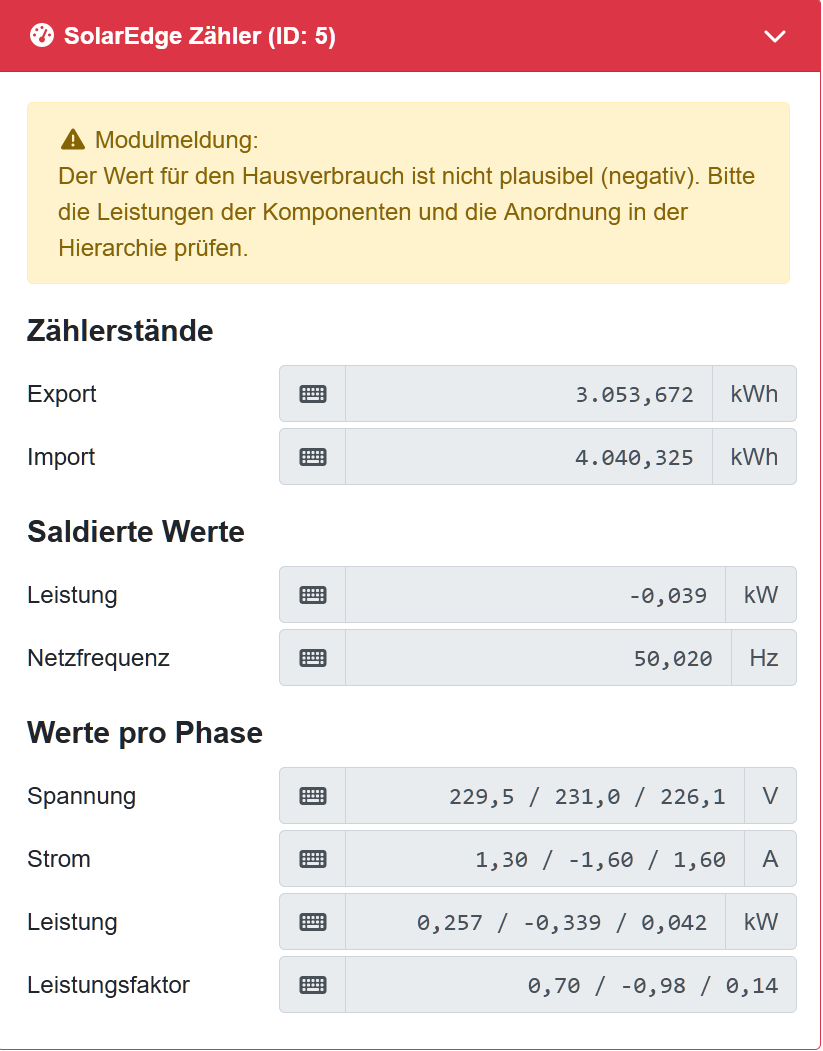
Task: Click the yellow Modulmeldung warning message box
Action: (x=408, y=193)
